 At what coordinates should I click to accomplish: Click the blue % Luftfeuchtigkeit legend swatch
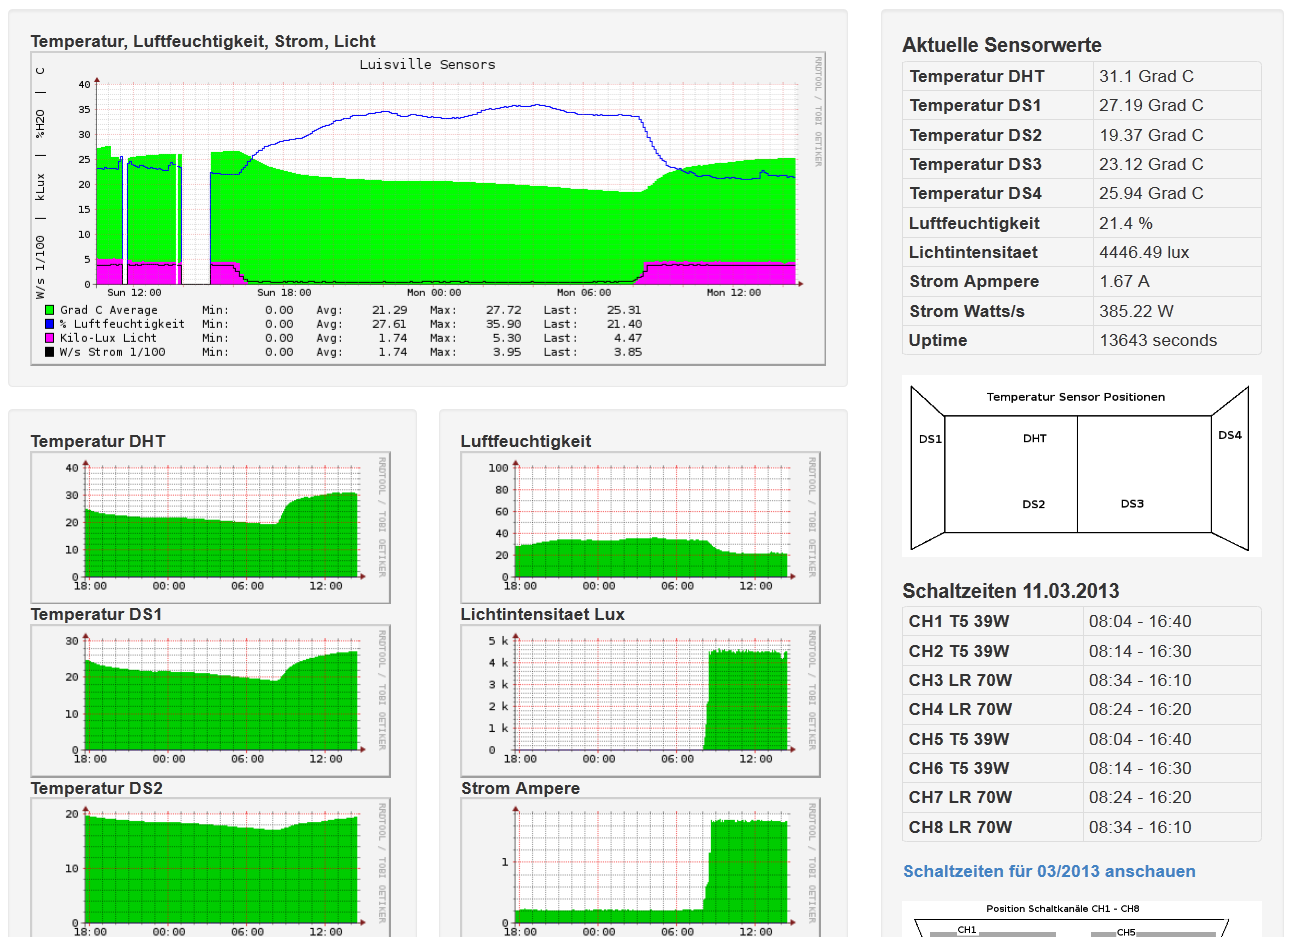pos(49,324)
